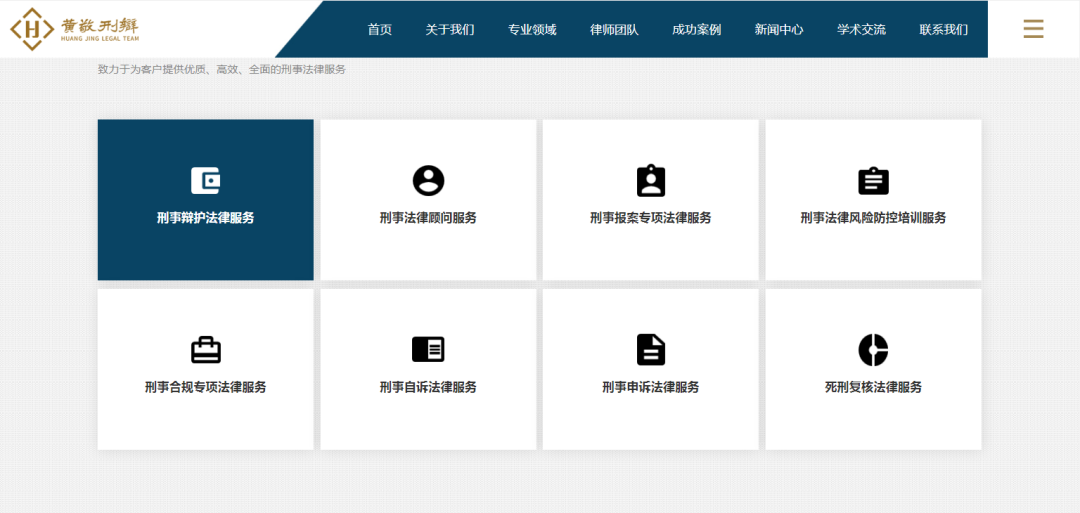The width and height of the screenshot is (1080, 513).
Task: Click the wallet icon for 刑事辩护法律服务
Action: tap(205, 180)
